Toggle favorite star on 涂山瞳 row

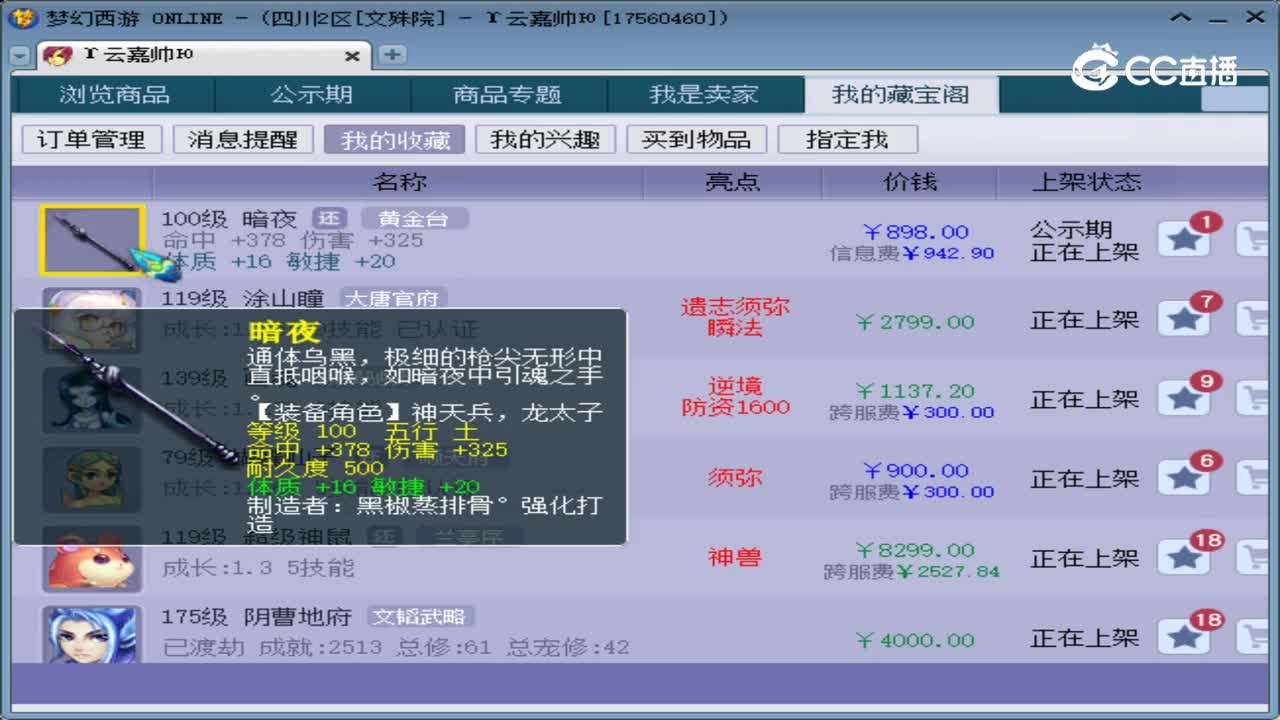click(x=1184, y=319)
